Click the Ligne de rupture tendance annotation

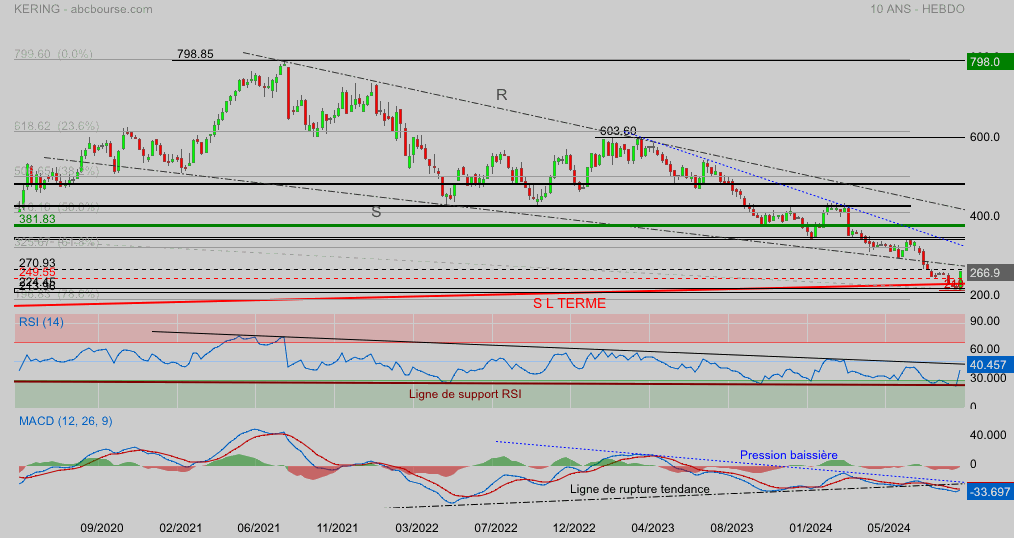pyautogui.click(x=640, y=490)
